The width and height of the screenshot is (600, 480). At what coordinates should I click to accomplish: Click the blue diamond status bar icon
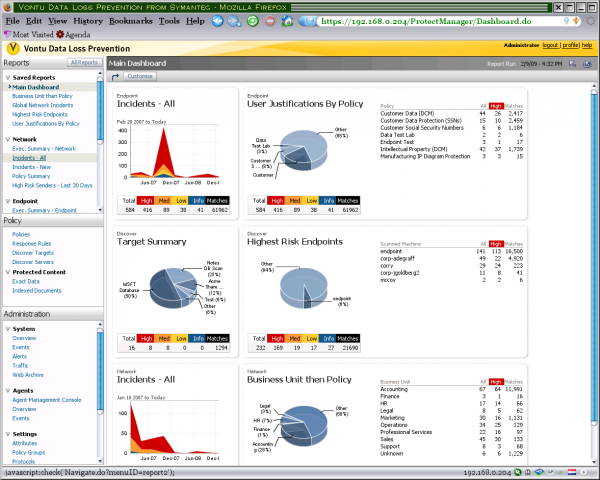[539, 472]
